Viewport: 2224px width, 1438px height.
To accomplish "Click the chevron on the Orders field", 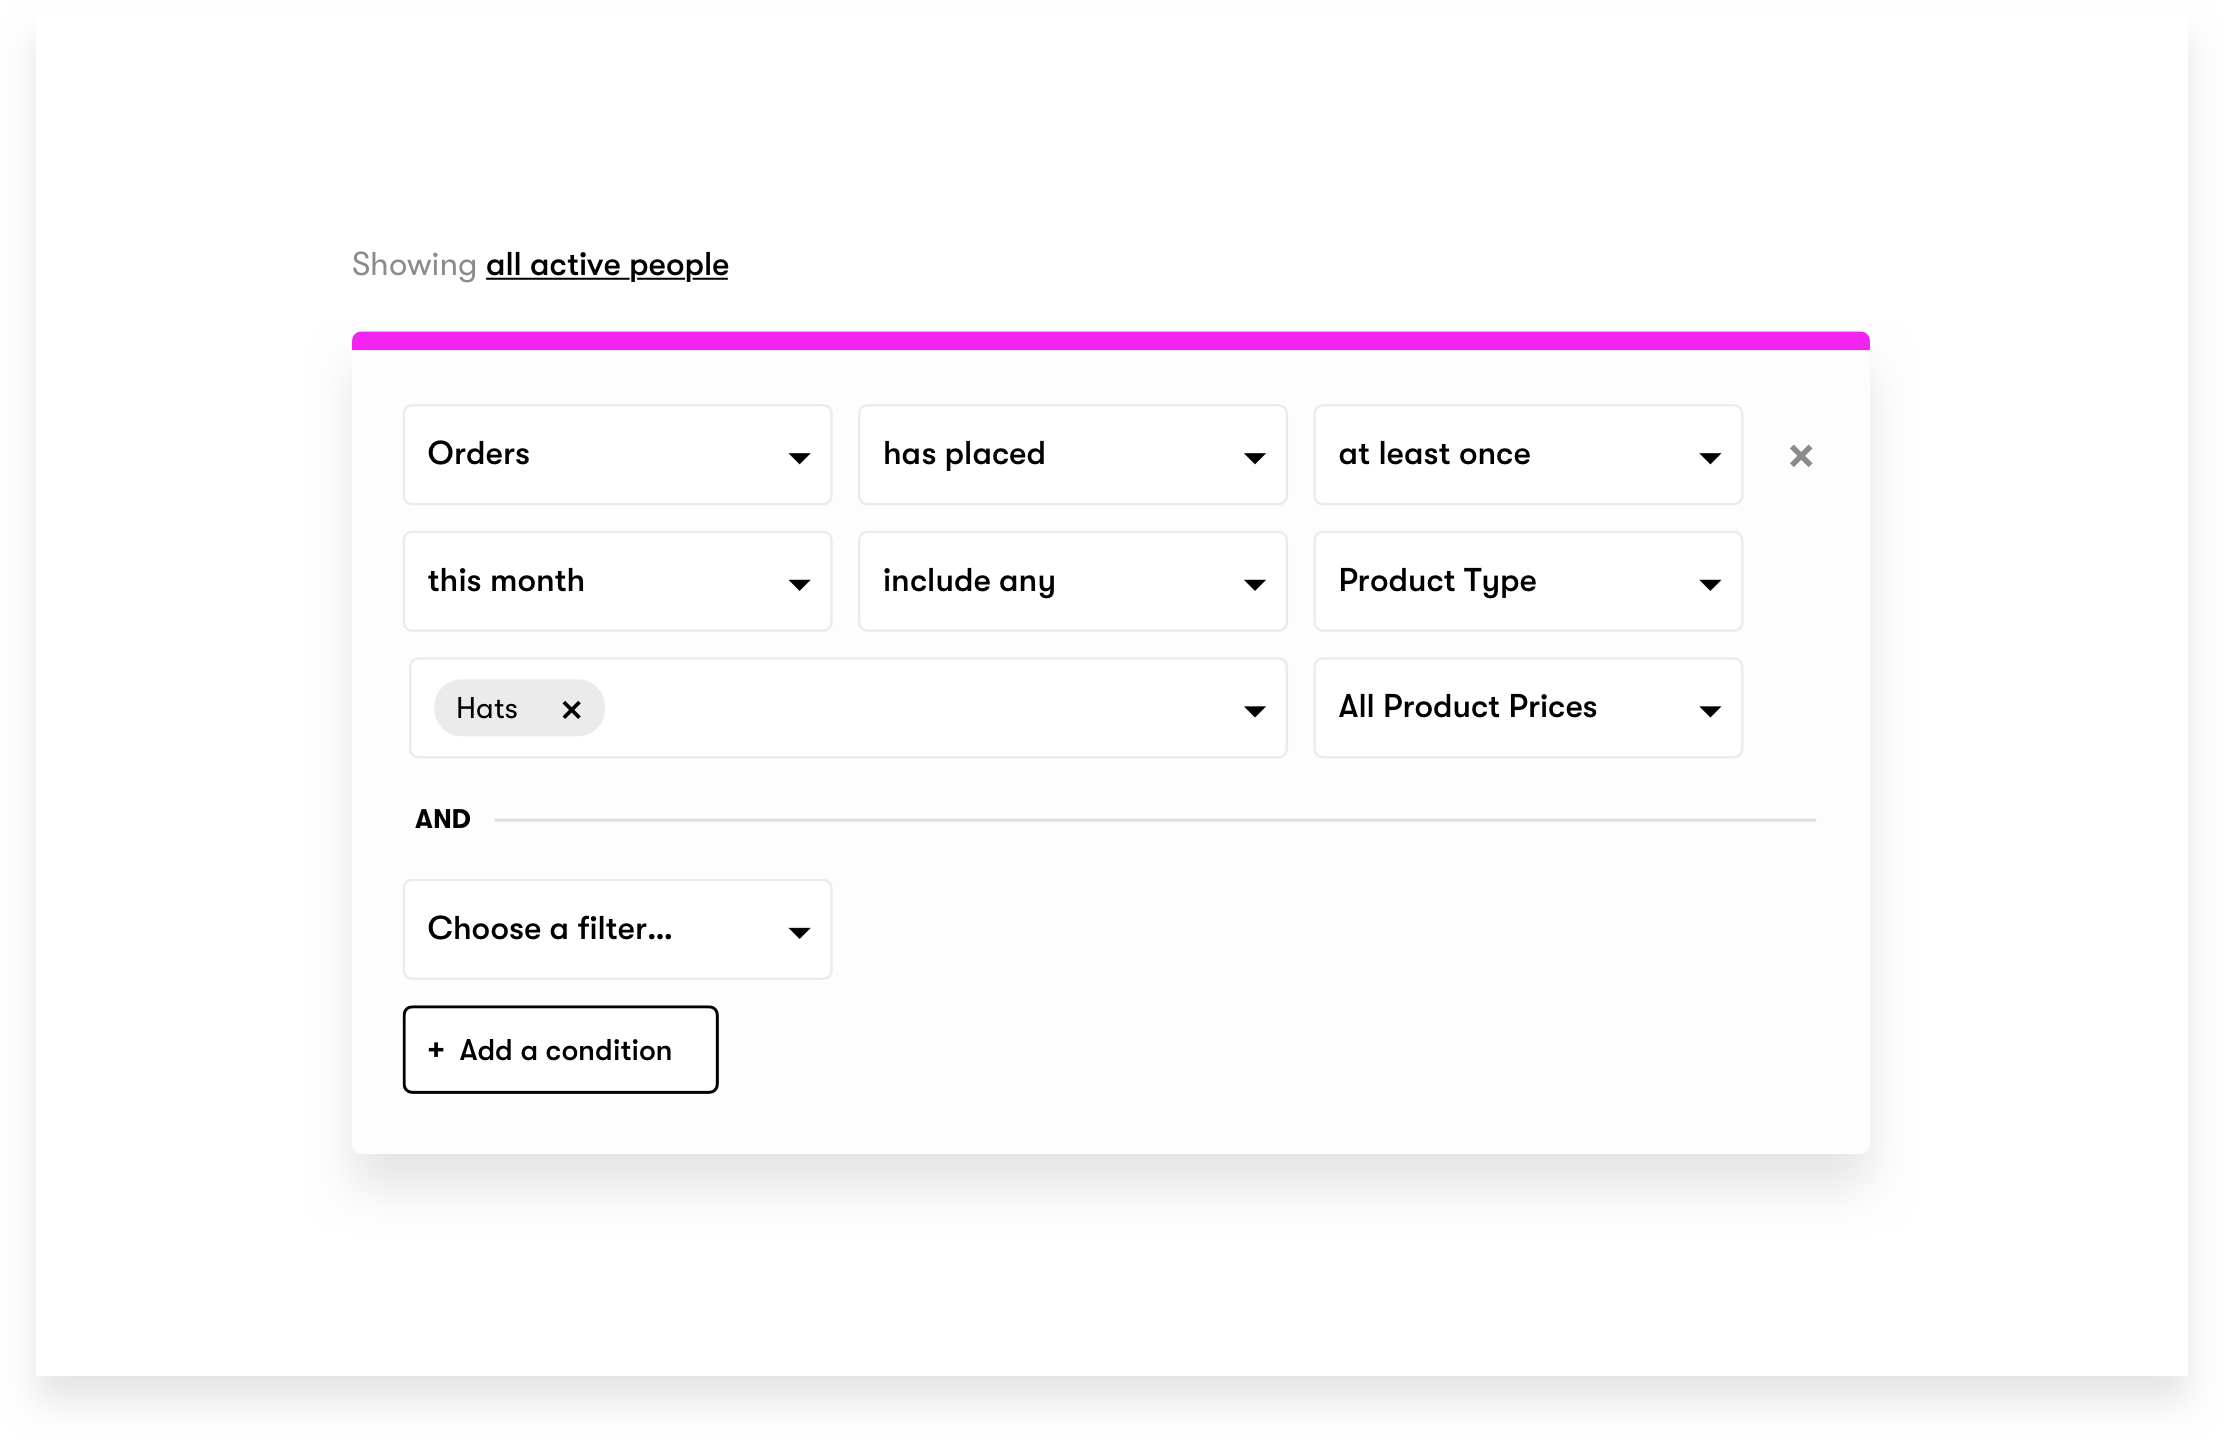I will (x=799, y=458).
